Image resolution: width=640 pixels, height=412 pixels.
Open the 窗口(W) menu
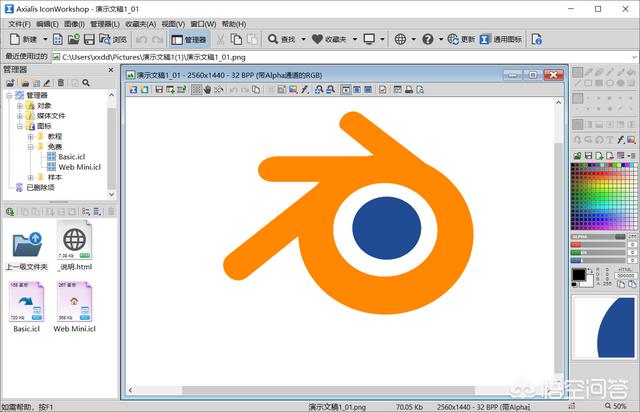(x=203, y=24)
